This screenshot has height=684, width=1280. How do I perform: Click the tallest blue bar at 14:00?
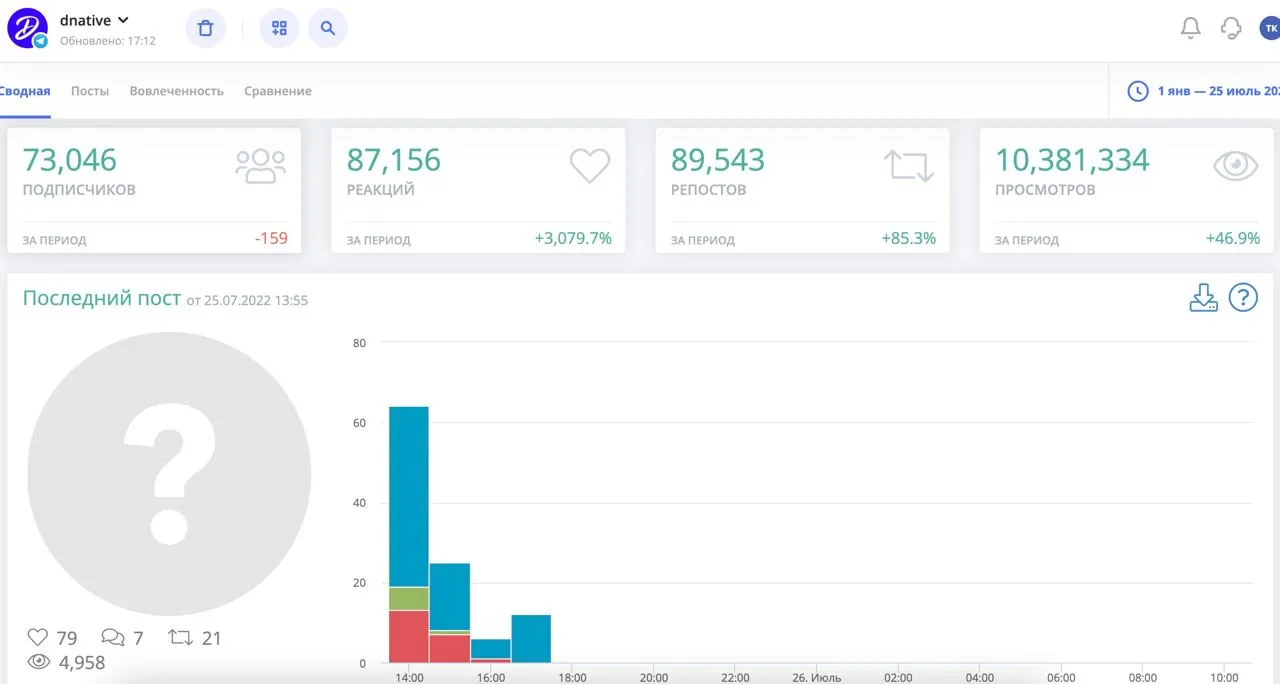tap(409, 496)
